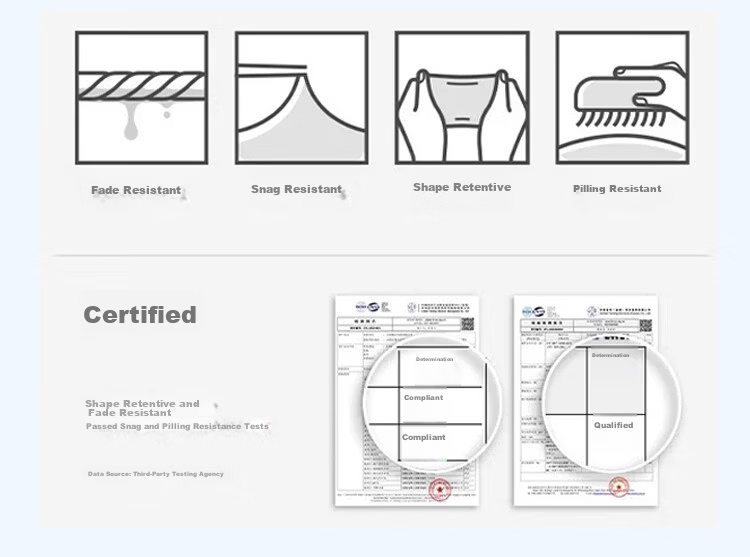The image size is (750, 557).
Task: Click the 'Certified' heading
Action: [x=140, y=315]
